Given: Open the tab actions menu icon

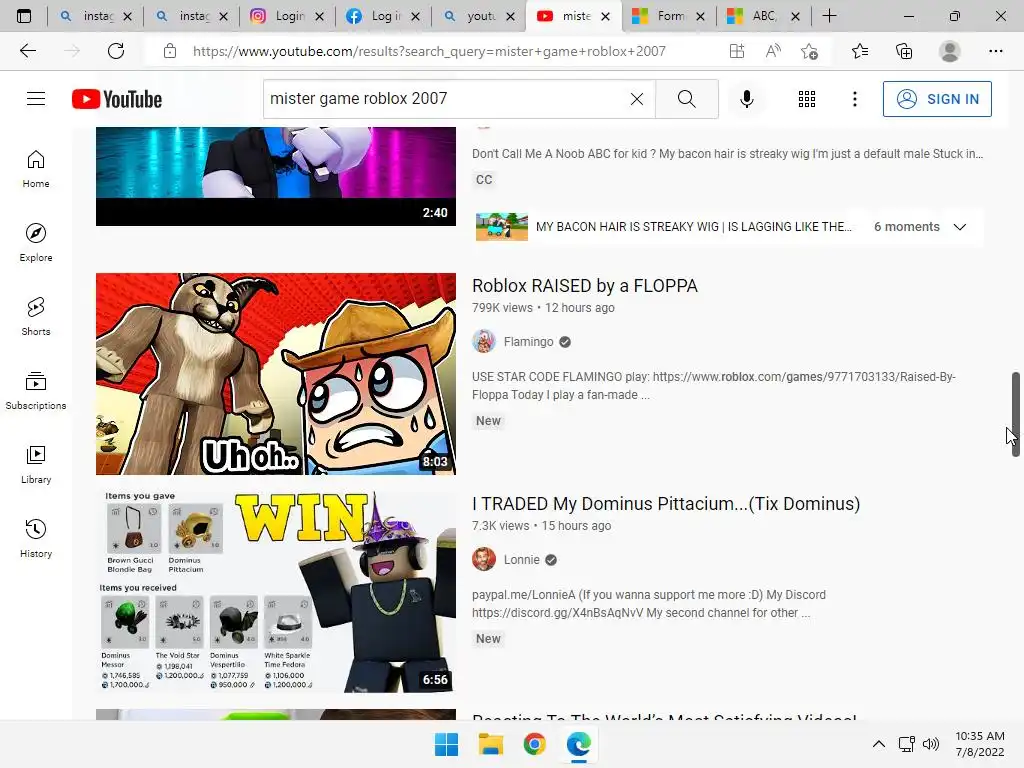Looking at the screenshot, I should [24, 16].
